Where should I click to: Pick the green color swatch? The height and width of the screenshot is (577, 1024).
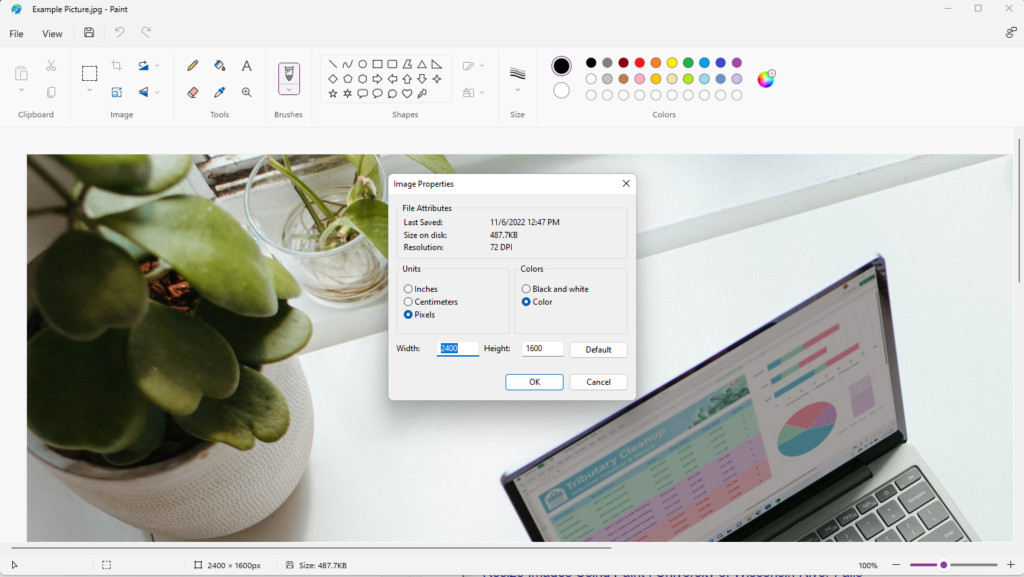click(688, 63)
